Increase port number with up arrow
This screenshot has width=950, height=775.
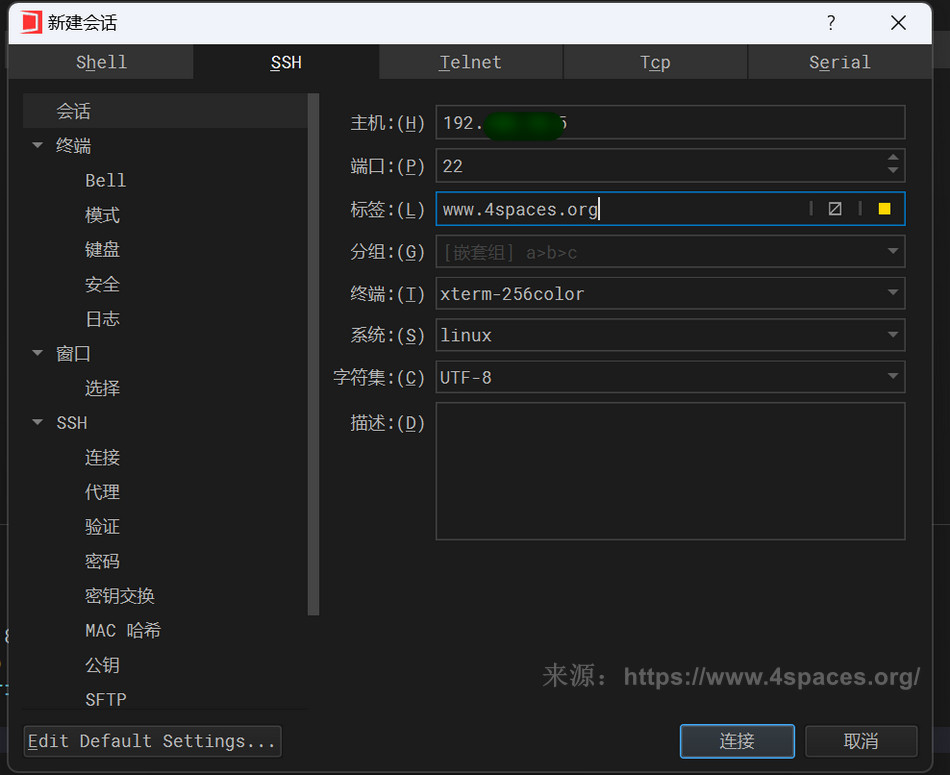click(x=893, y=158)
